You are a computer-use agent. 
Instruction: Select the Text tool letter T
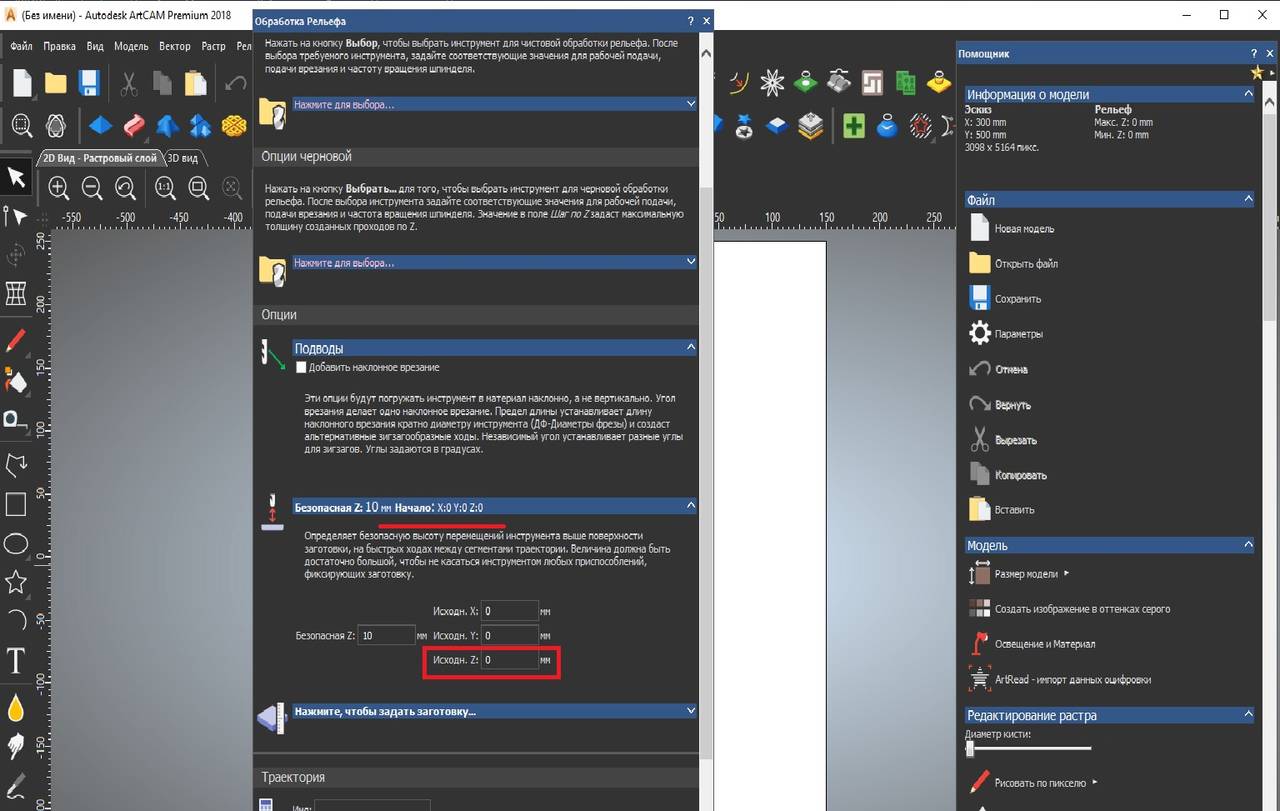(16, 660)
